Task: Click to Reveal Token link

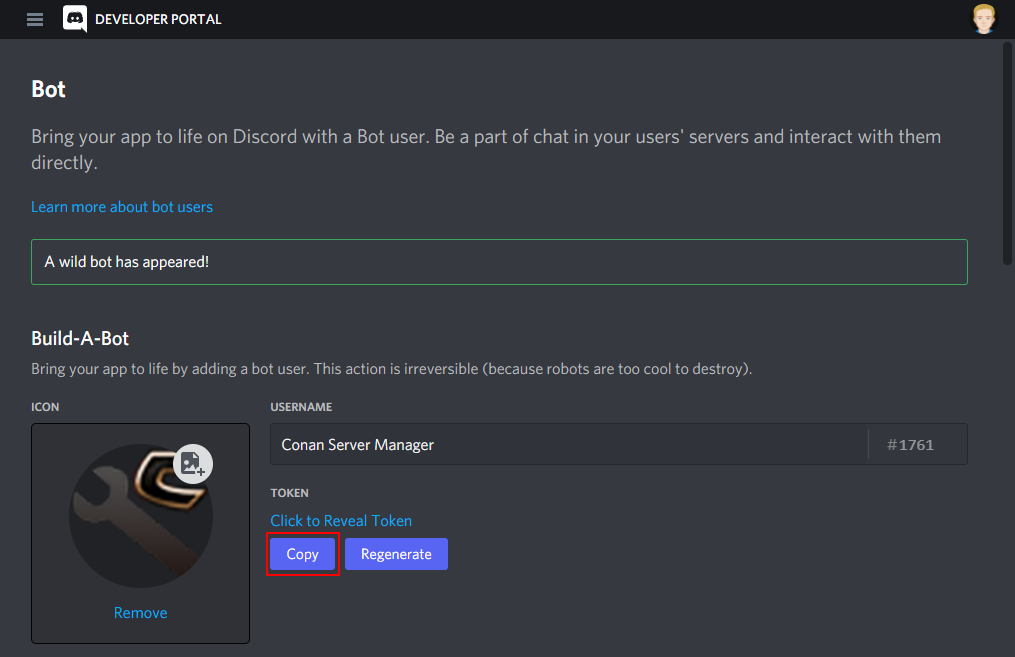Action: (341, 520)
